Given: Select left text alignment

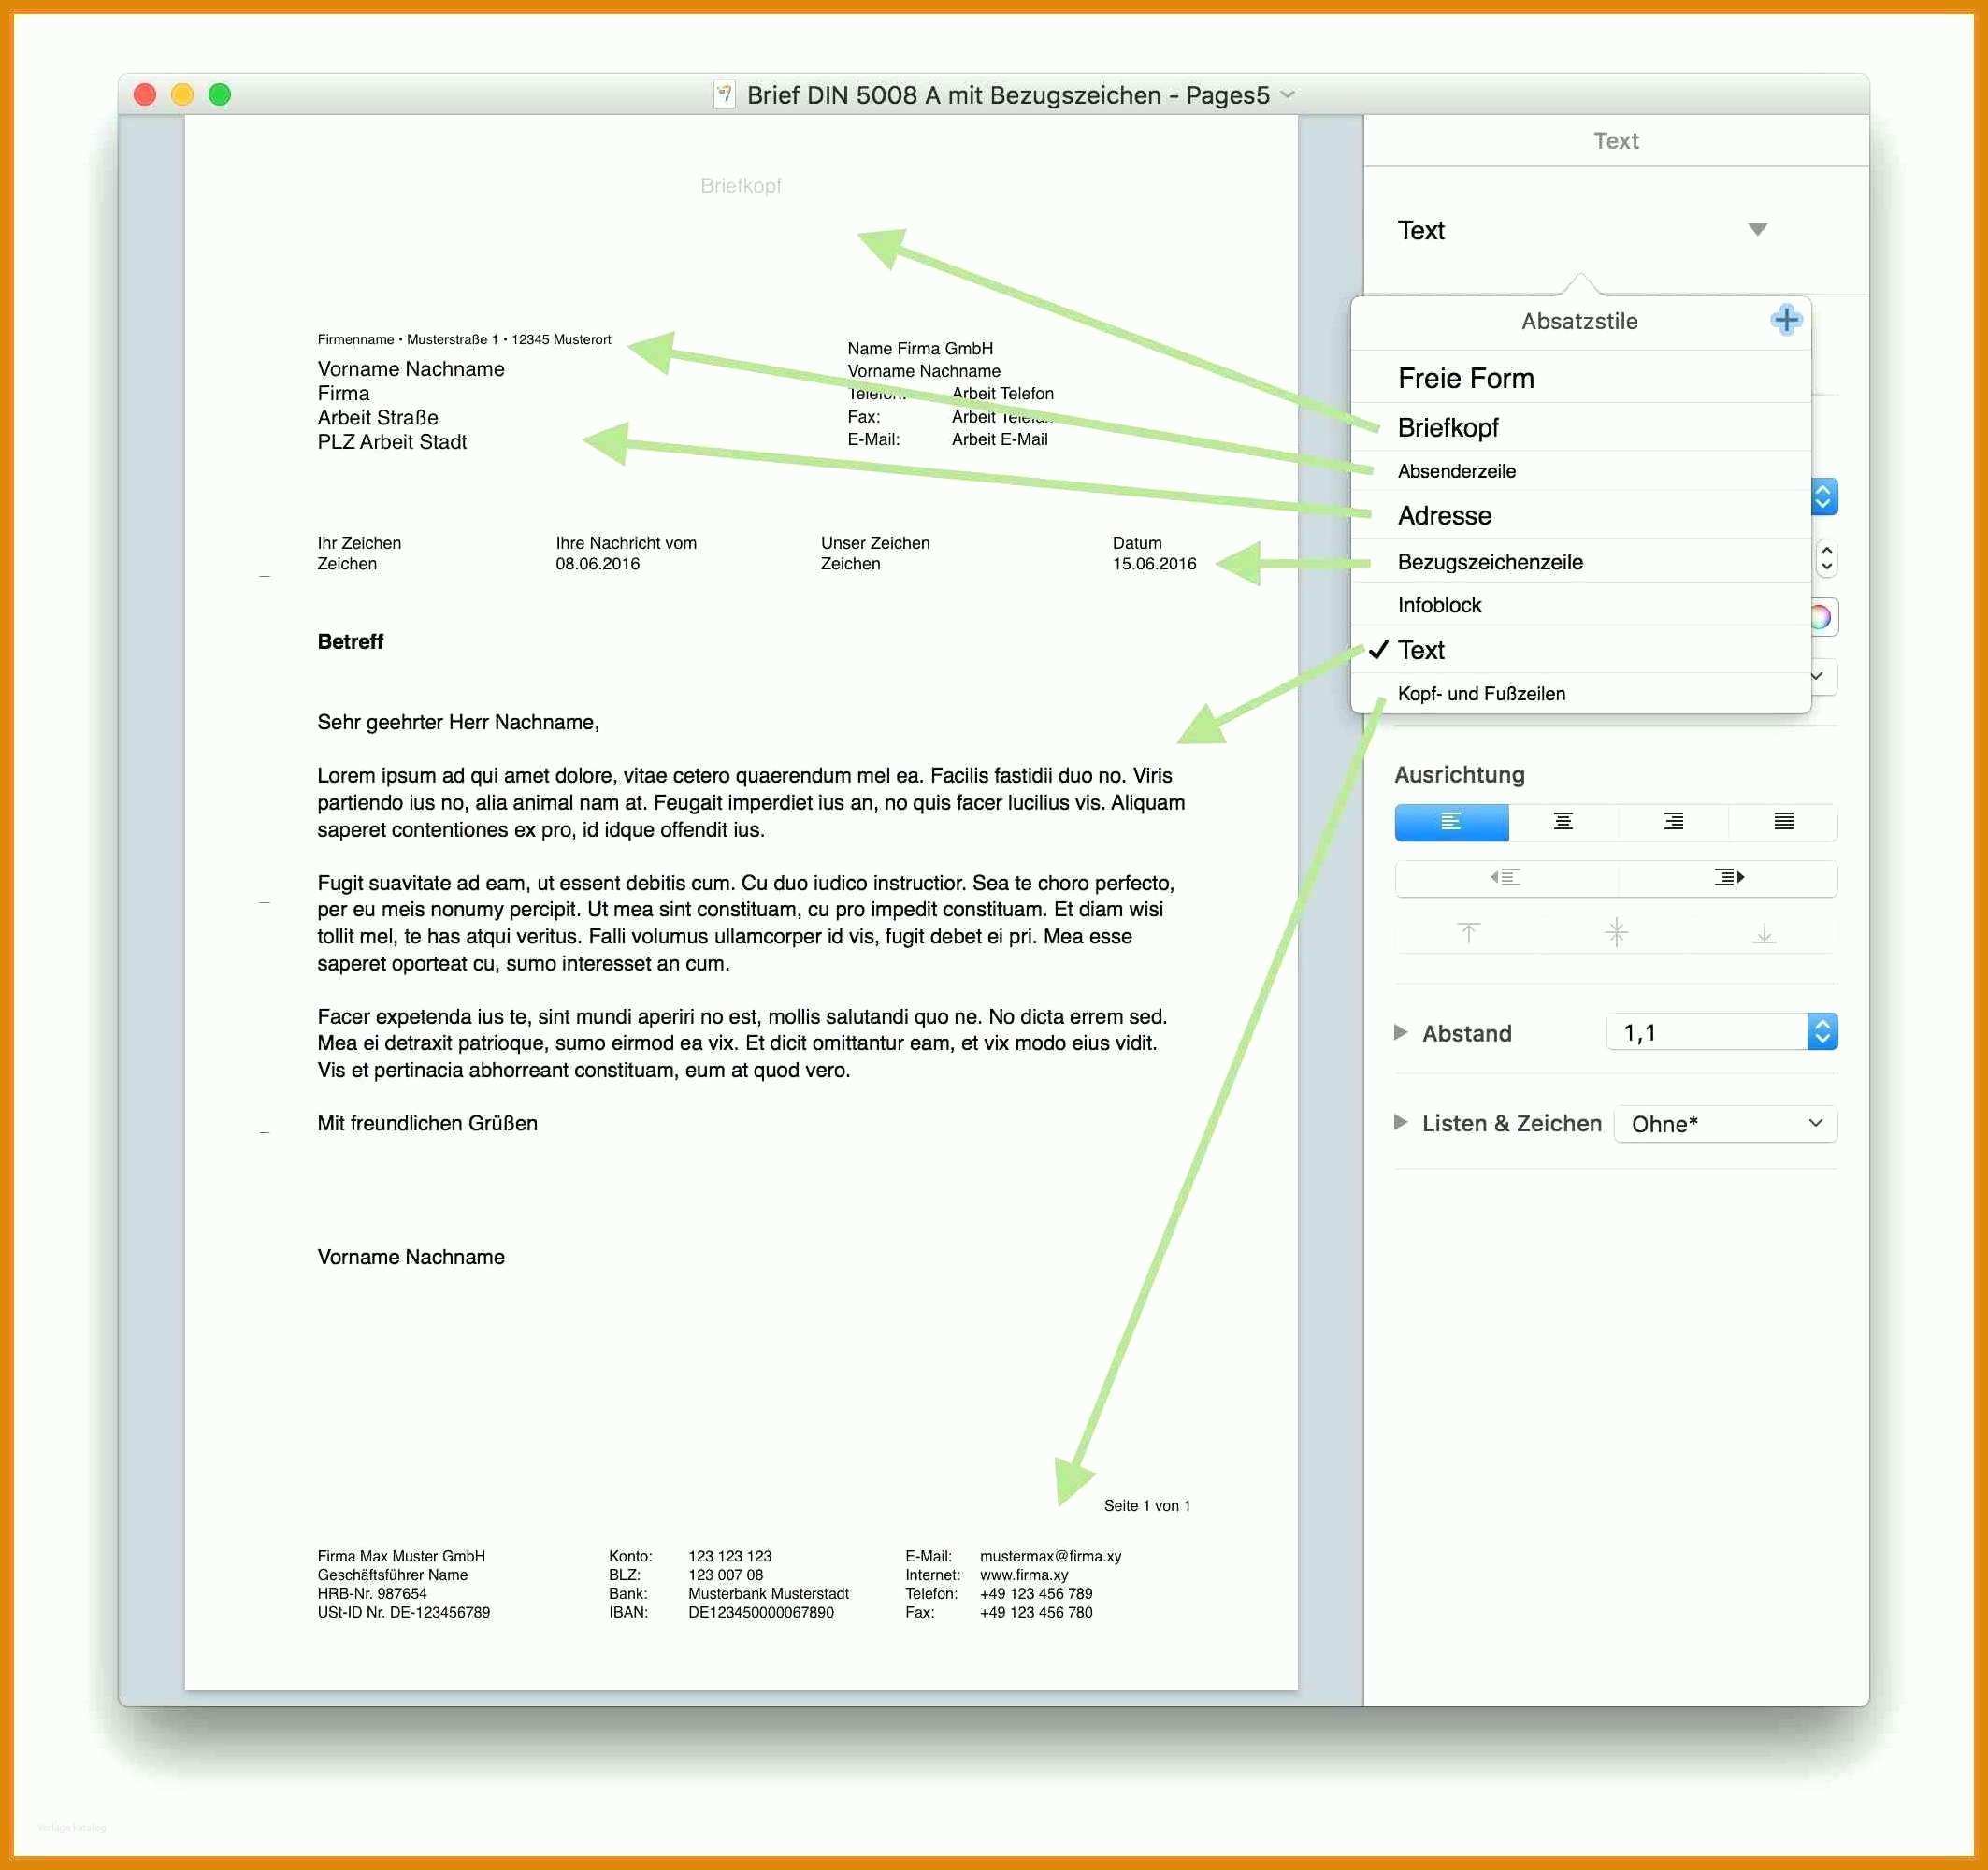Looking at the screenshot, I should pyautogui.click(x=1451, y=822).
